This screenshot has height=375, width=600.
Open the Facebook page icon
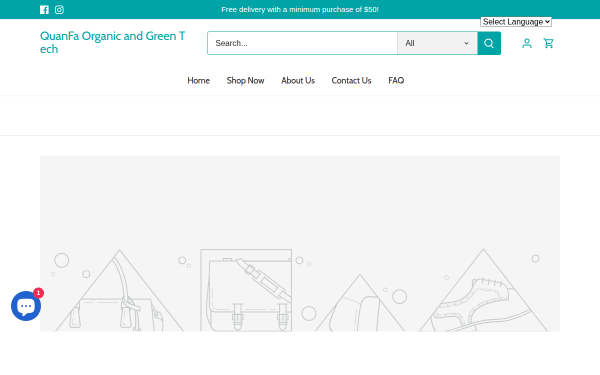tap(44, 10)
